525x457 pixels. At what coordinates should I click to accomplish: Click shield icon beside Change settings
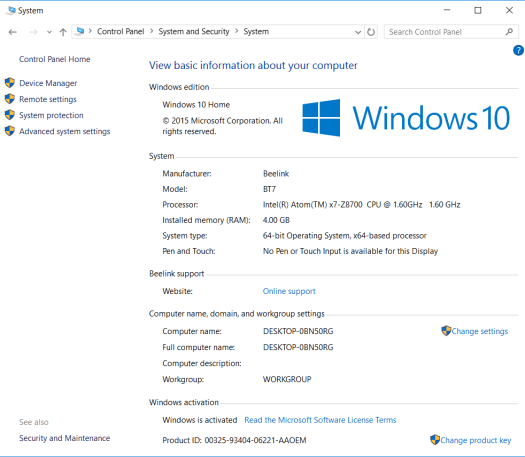pyautogui.click(x=446, y=331)
